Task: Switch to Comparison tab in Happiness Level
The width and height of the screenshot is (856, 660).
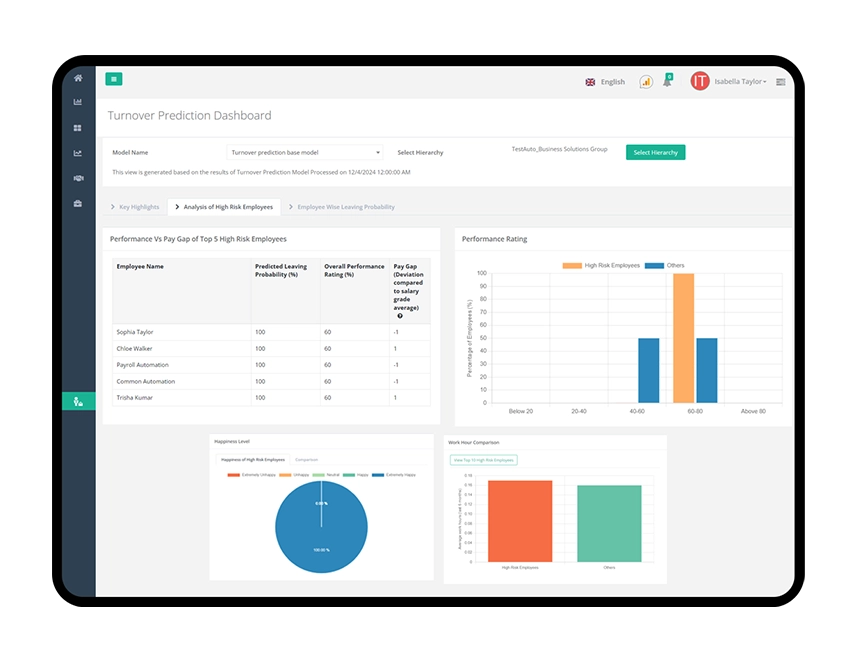Action: 306,460
